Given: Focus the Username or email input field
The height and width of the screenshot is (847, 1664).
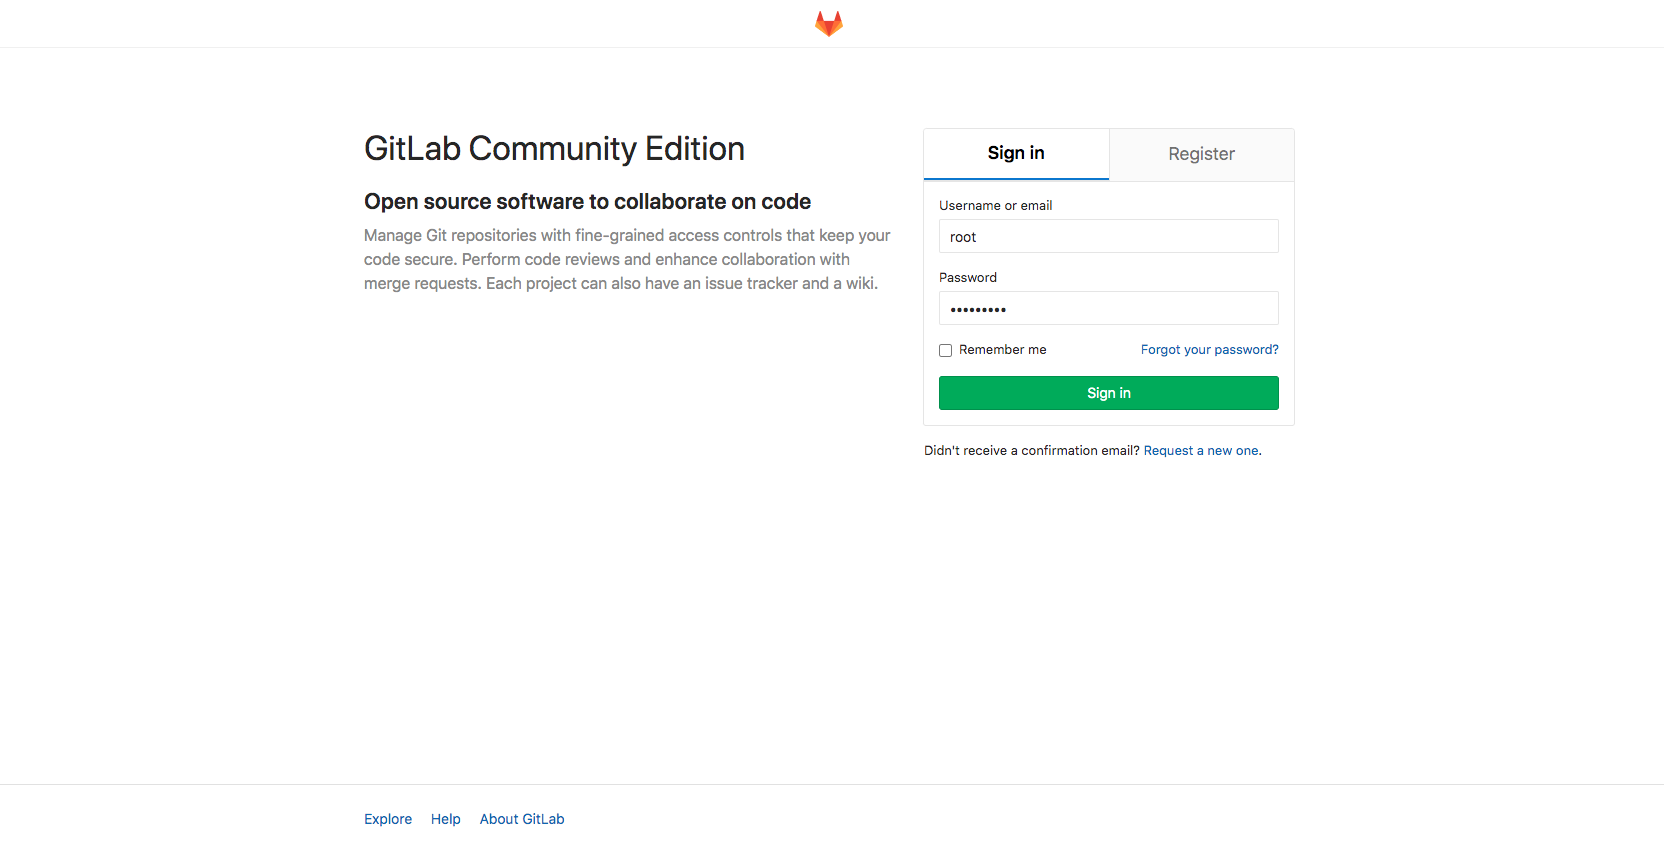Looking at the screenshot, I should pyautogui.click(x=1108, y=237).
